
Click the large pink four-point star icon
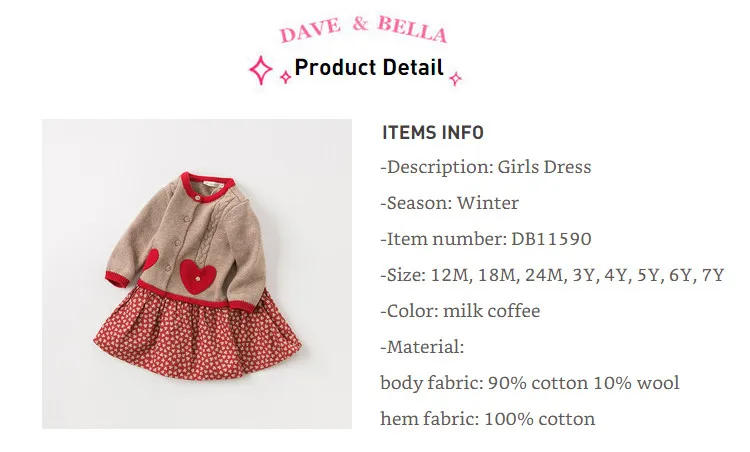click(x=261, y=70)
